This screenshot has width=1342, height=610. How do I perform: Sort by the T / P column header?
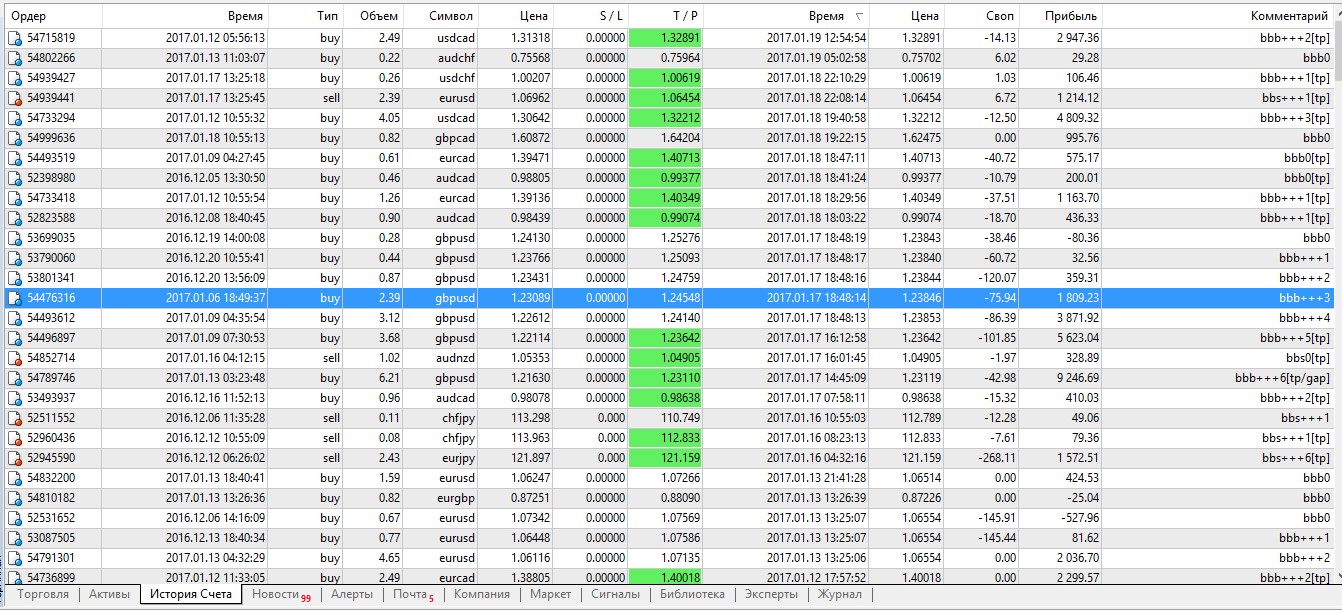(x=666, y=16)
